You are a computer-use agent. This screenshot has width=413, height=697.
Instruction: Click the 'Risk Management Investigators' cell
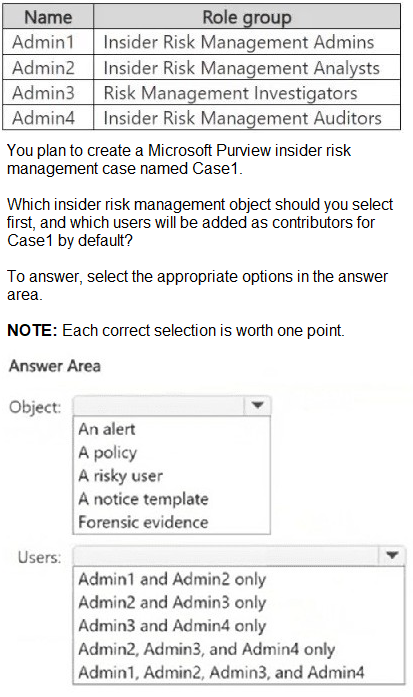[247, 92]
